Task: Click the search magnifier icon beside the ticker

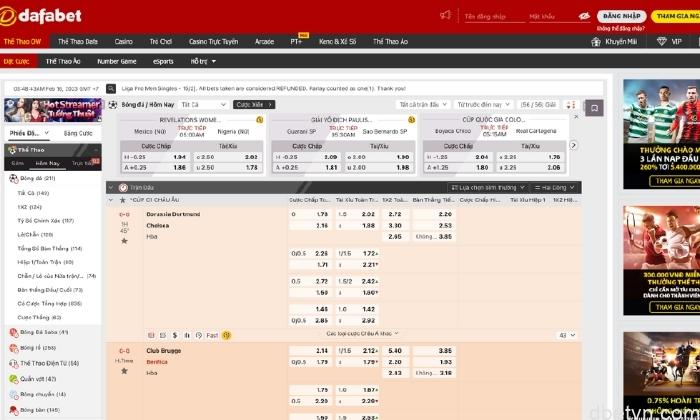Action: [x=111, y=89]
